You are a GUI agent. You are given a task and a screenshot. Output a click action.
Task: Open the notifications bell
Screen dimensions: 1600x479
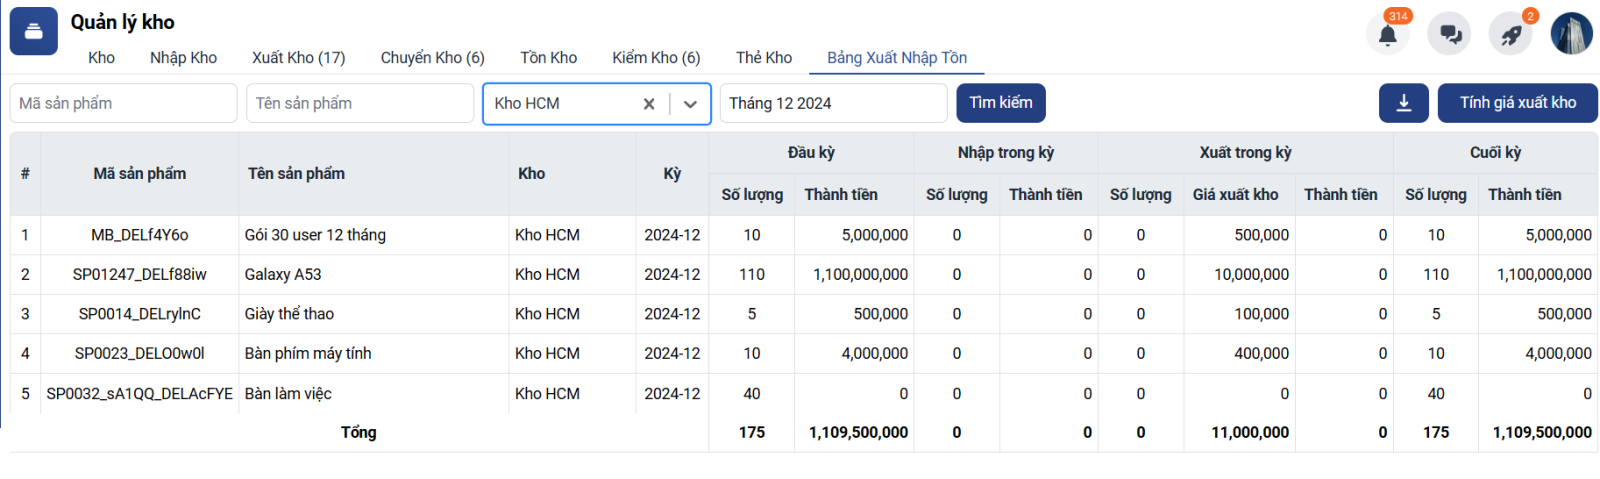click(x=1387, y=35)
